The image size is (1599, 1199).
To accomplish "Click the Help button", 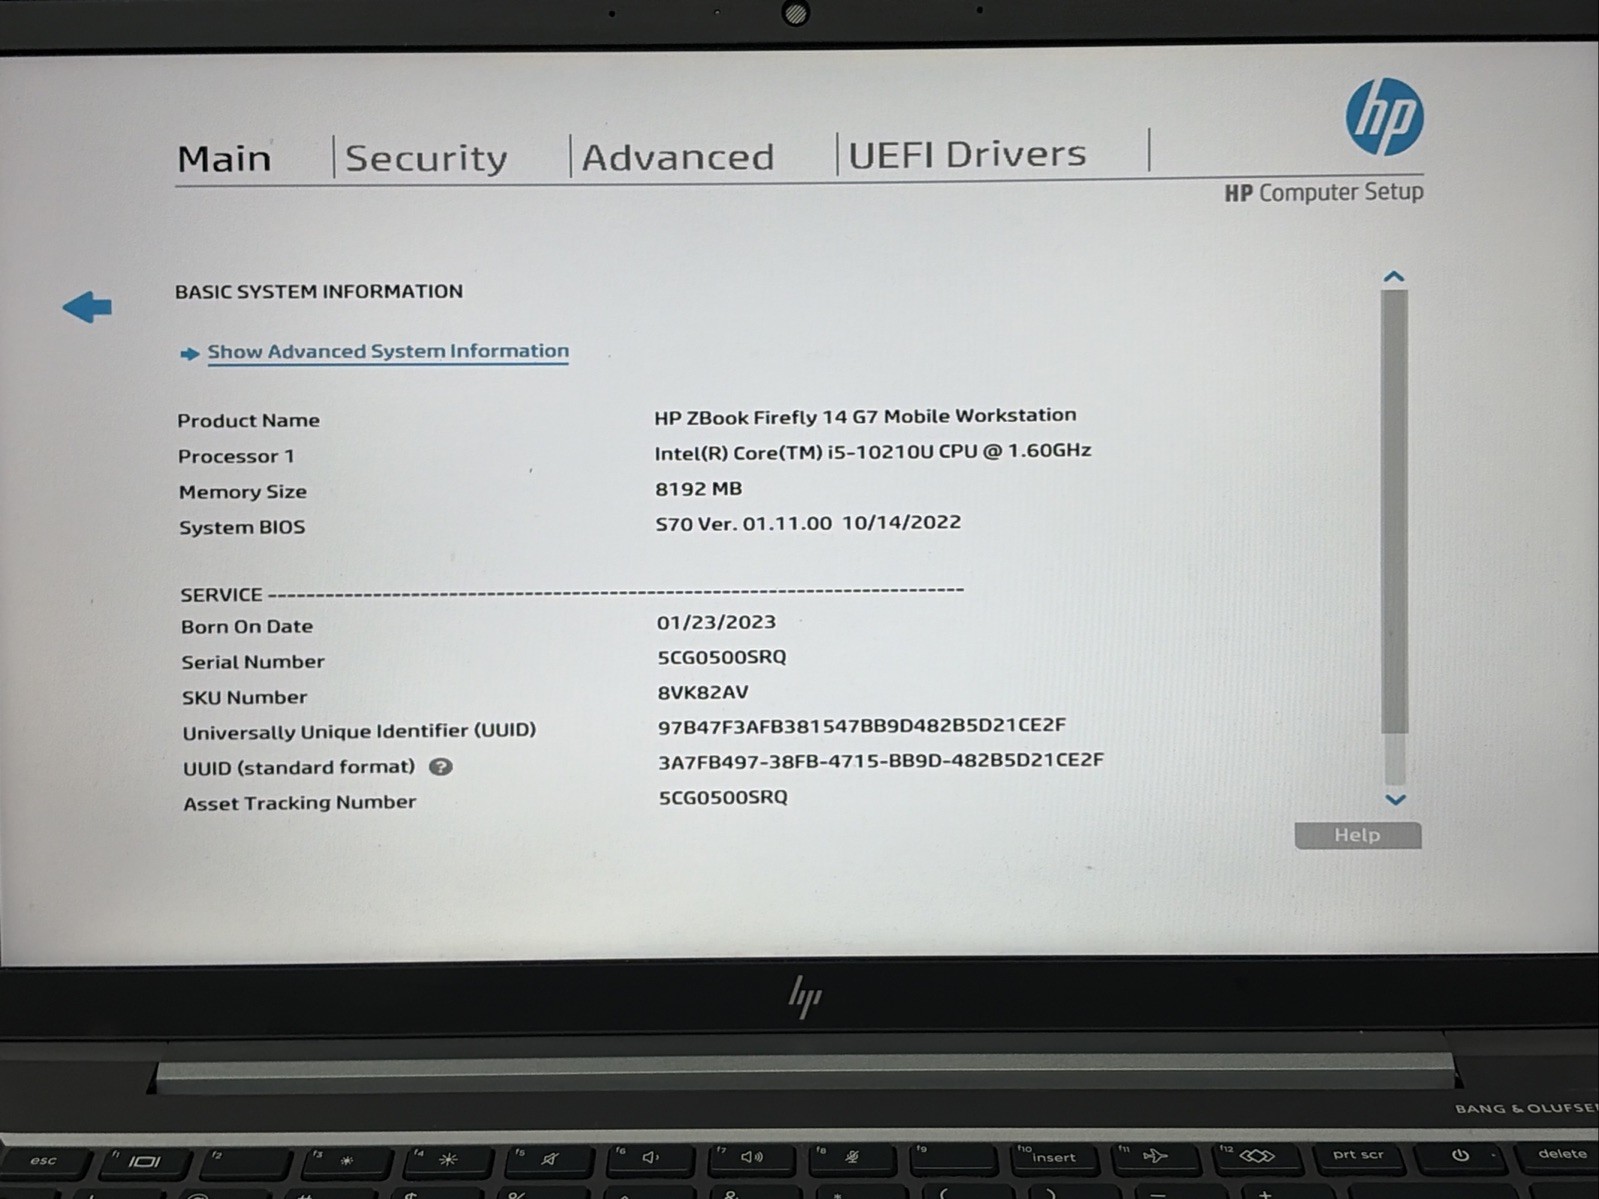I will (1357, 835).
